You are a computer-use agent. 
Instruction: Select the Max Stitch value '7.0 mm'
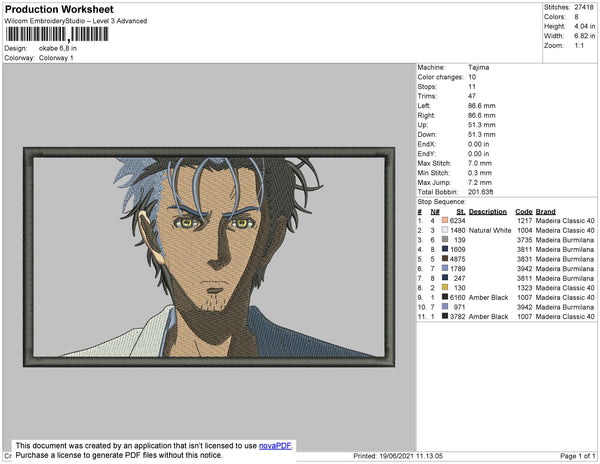tap(480, 163)
